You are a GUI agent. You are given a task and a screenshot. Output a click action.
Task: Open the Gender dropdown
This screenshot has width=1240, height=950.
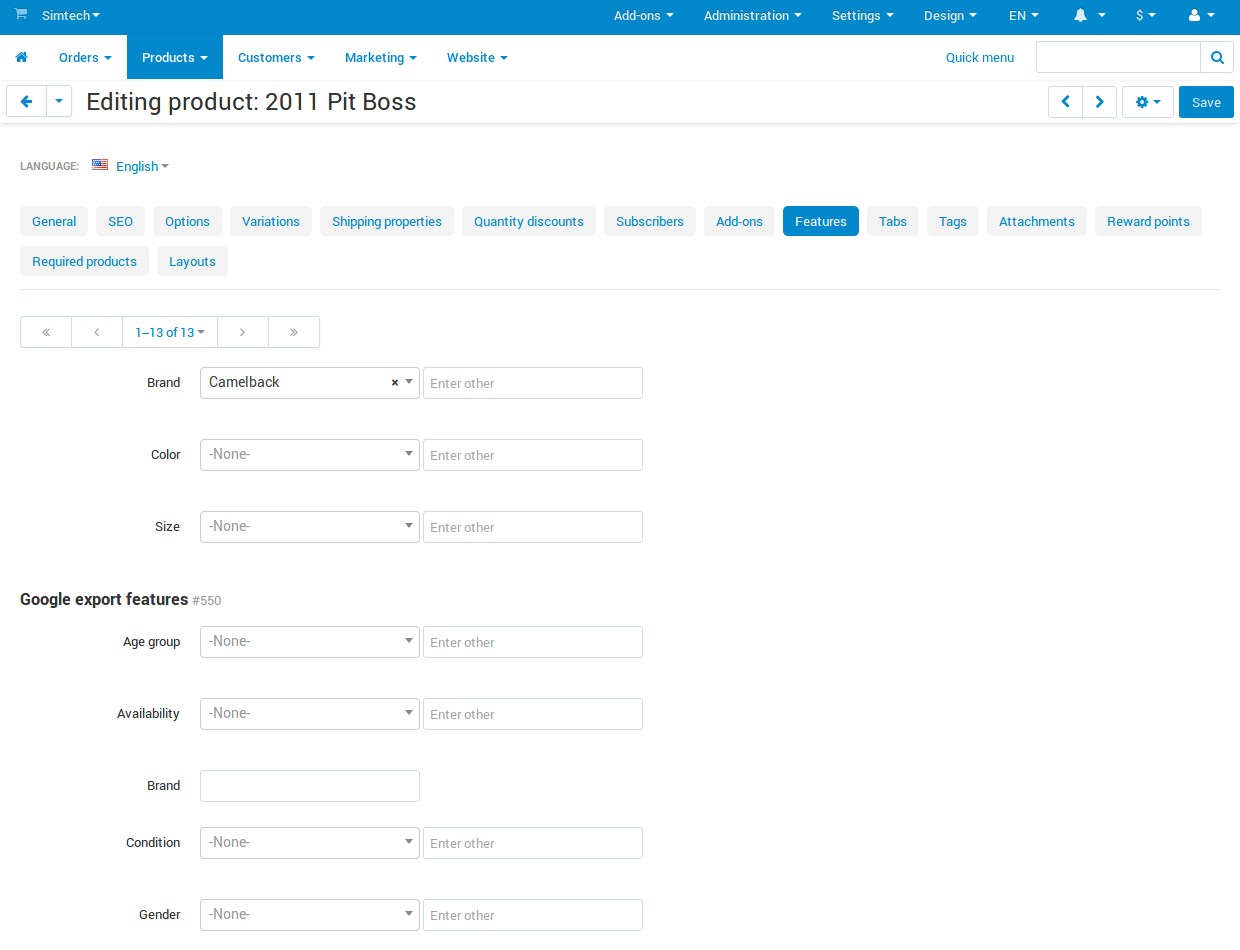(x=310, y=915)
